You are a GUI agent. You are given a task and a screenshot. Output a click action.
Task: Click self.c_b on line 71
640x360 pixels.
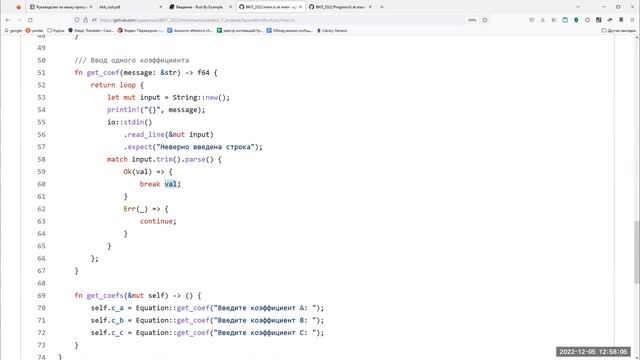click(107, 320)
